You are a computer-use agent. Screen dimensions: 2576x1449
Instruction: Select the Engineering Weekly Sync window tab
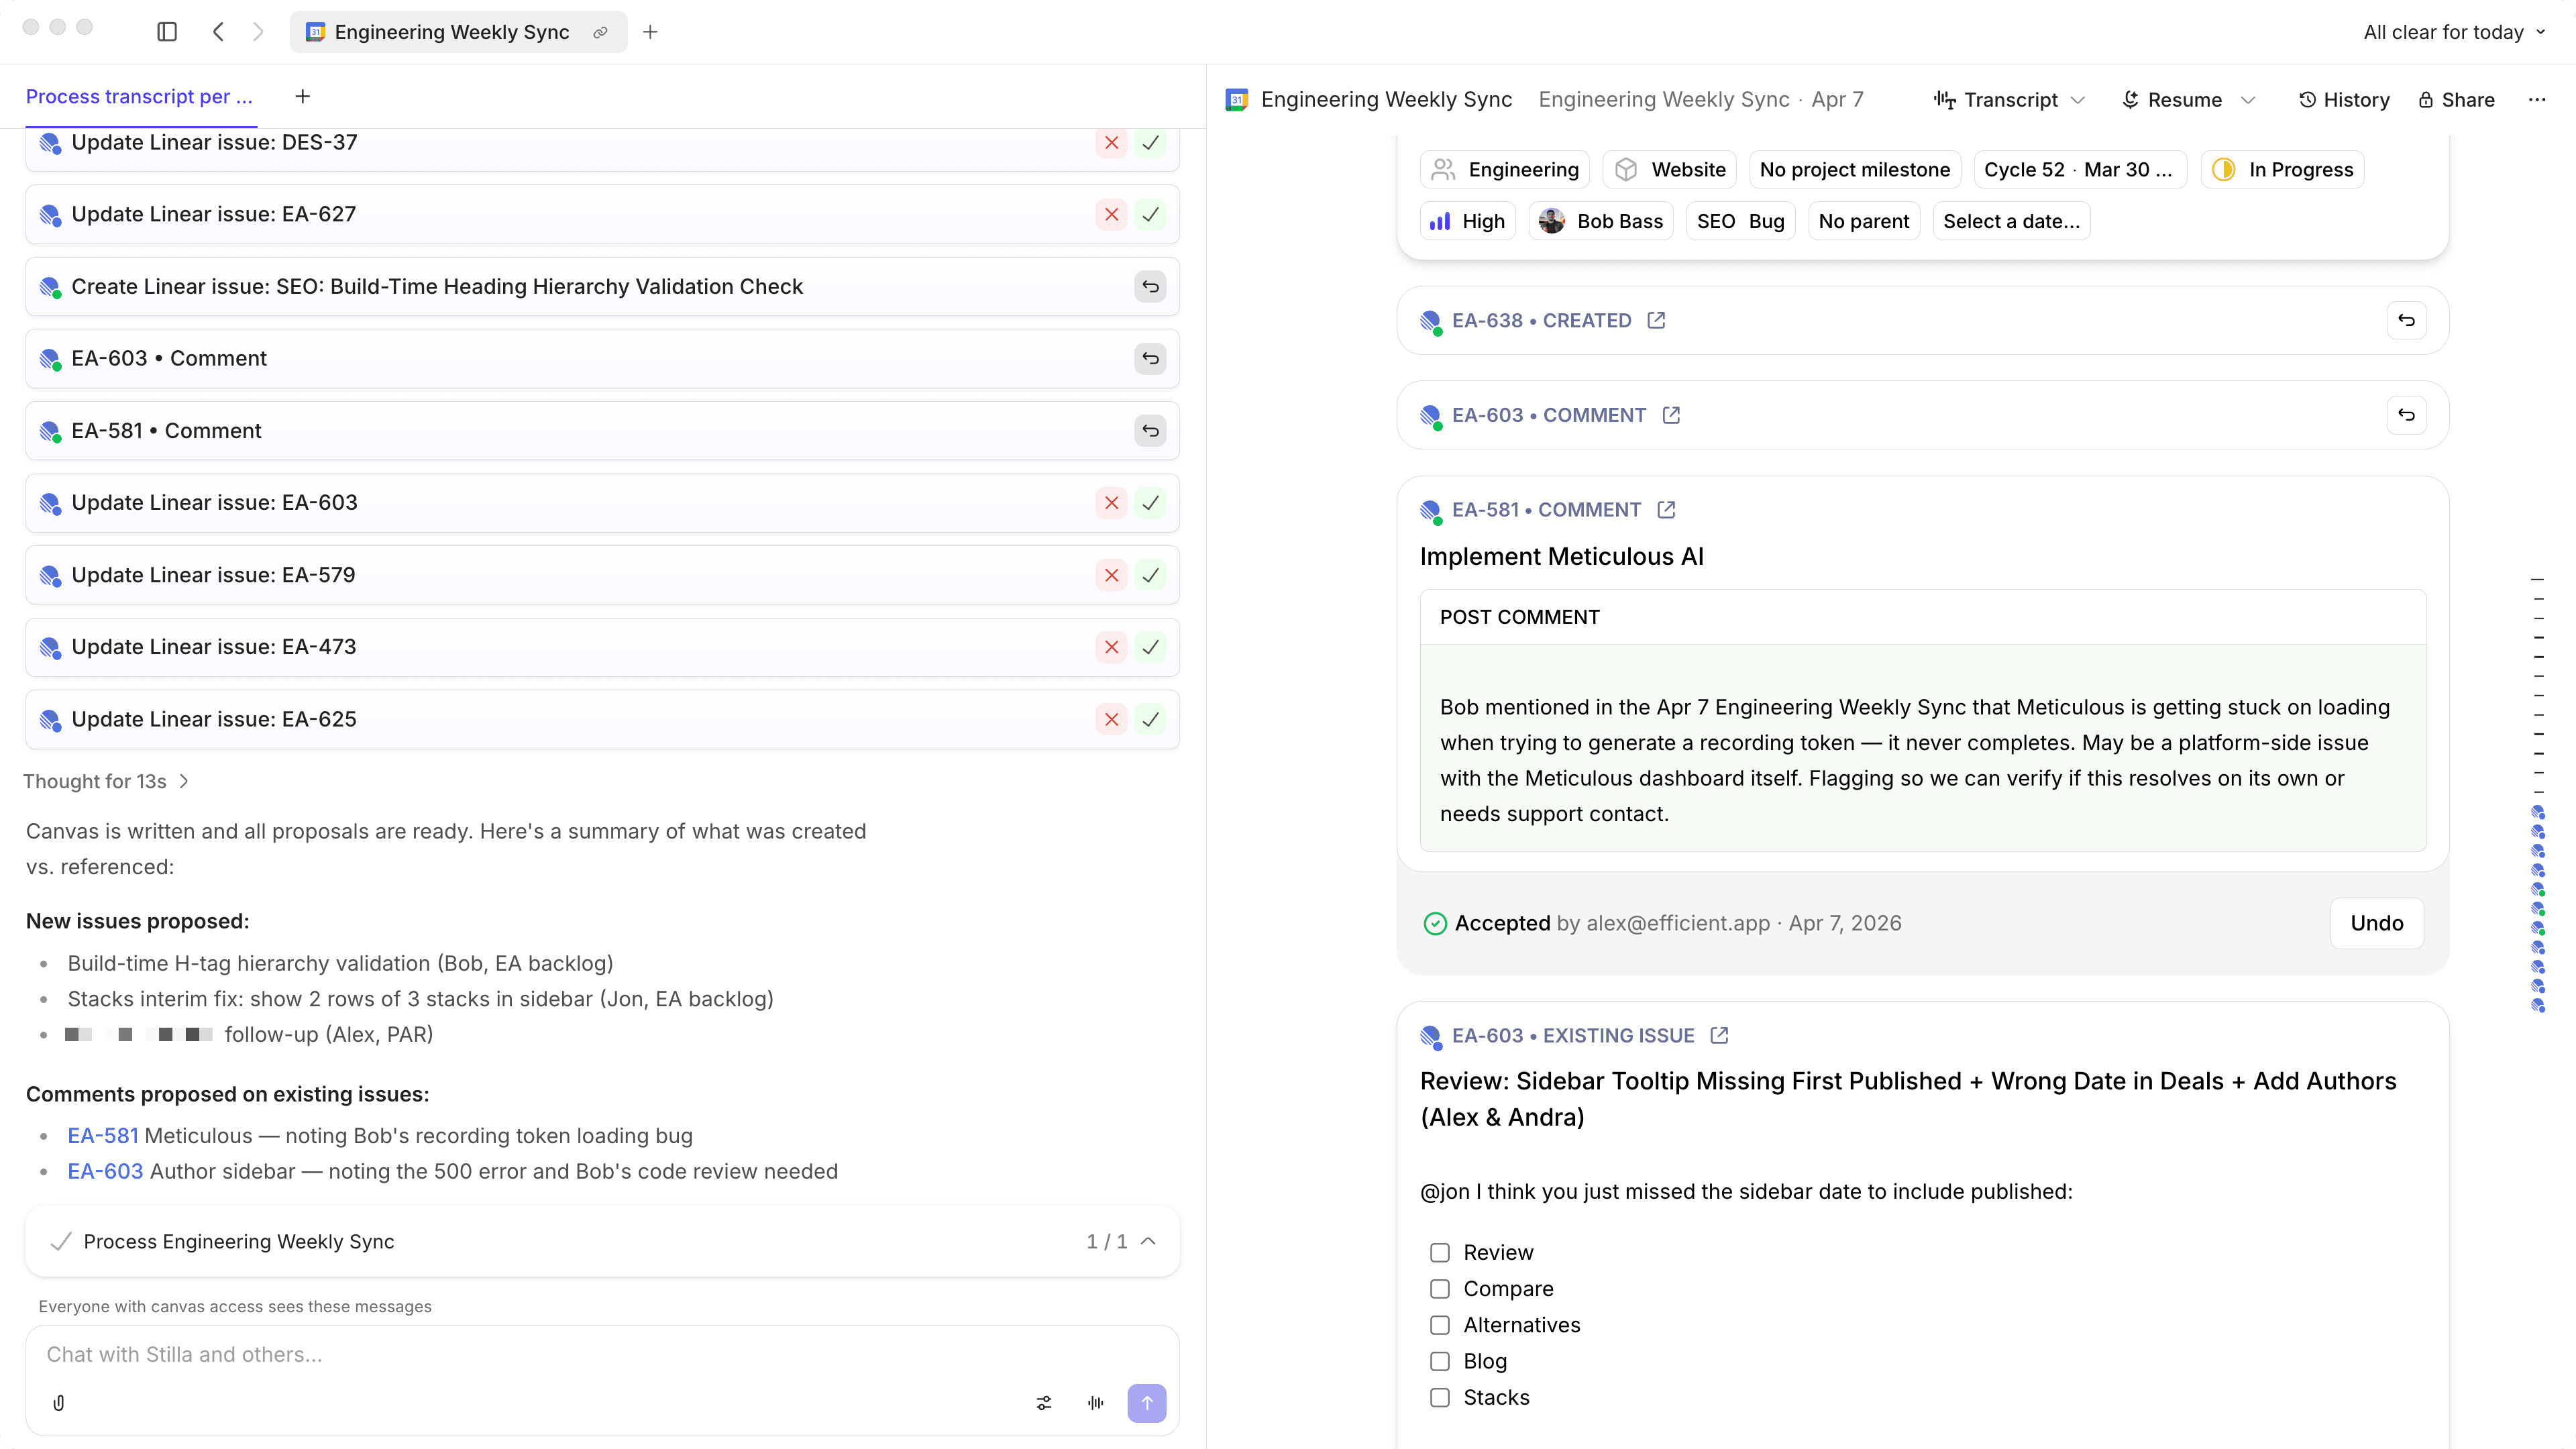tap(458, 32)
